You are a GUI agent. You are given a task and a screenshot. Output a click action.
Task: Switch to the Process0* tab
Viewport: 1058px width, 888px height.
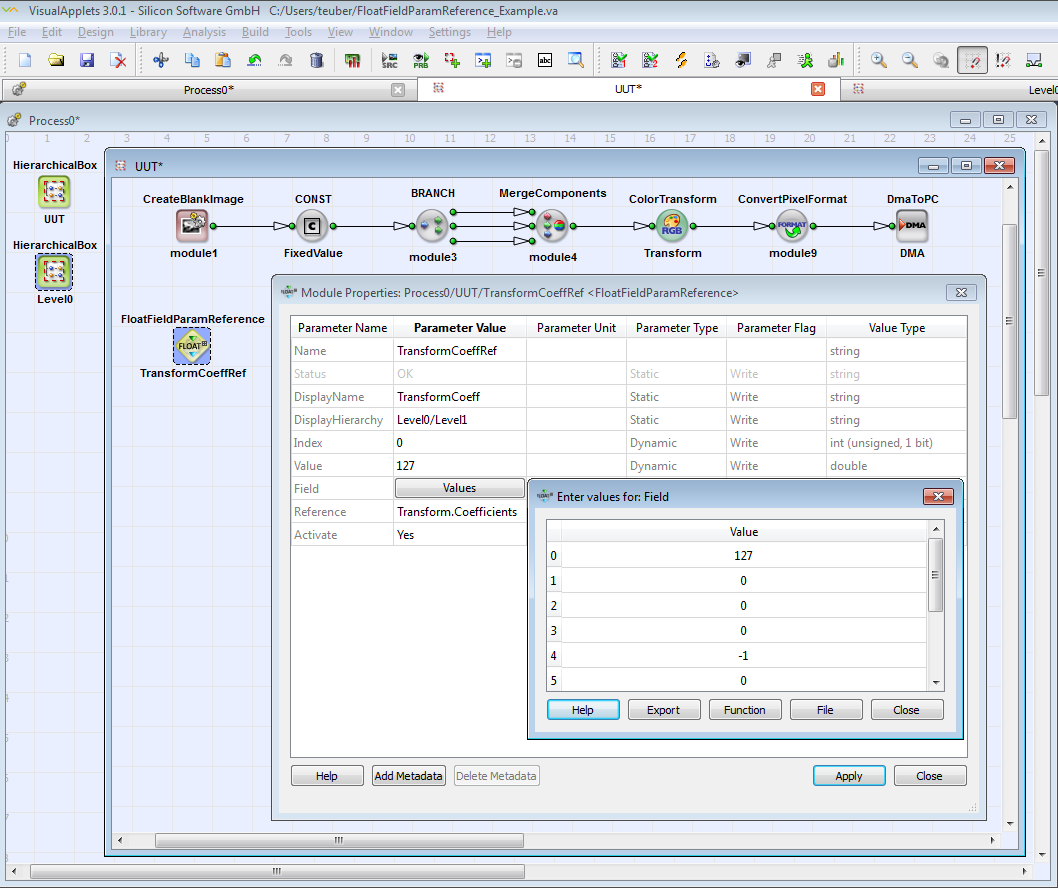(x=209, y=90)
